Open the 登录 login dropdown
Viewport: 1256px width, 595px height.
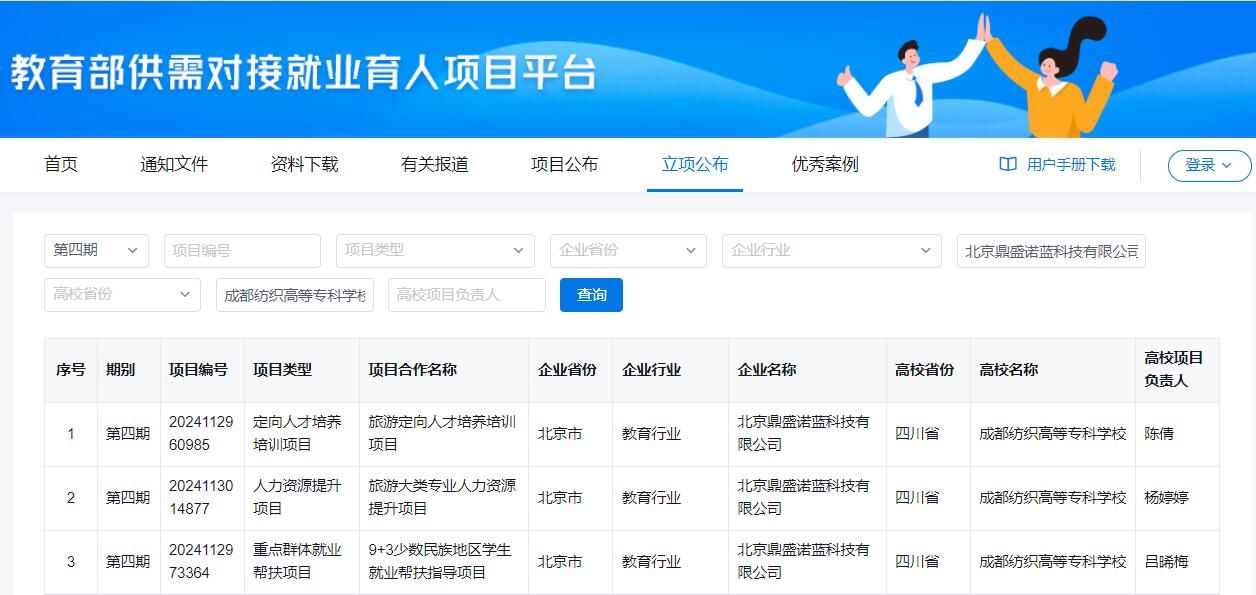click(x=1208, y=166)
